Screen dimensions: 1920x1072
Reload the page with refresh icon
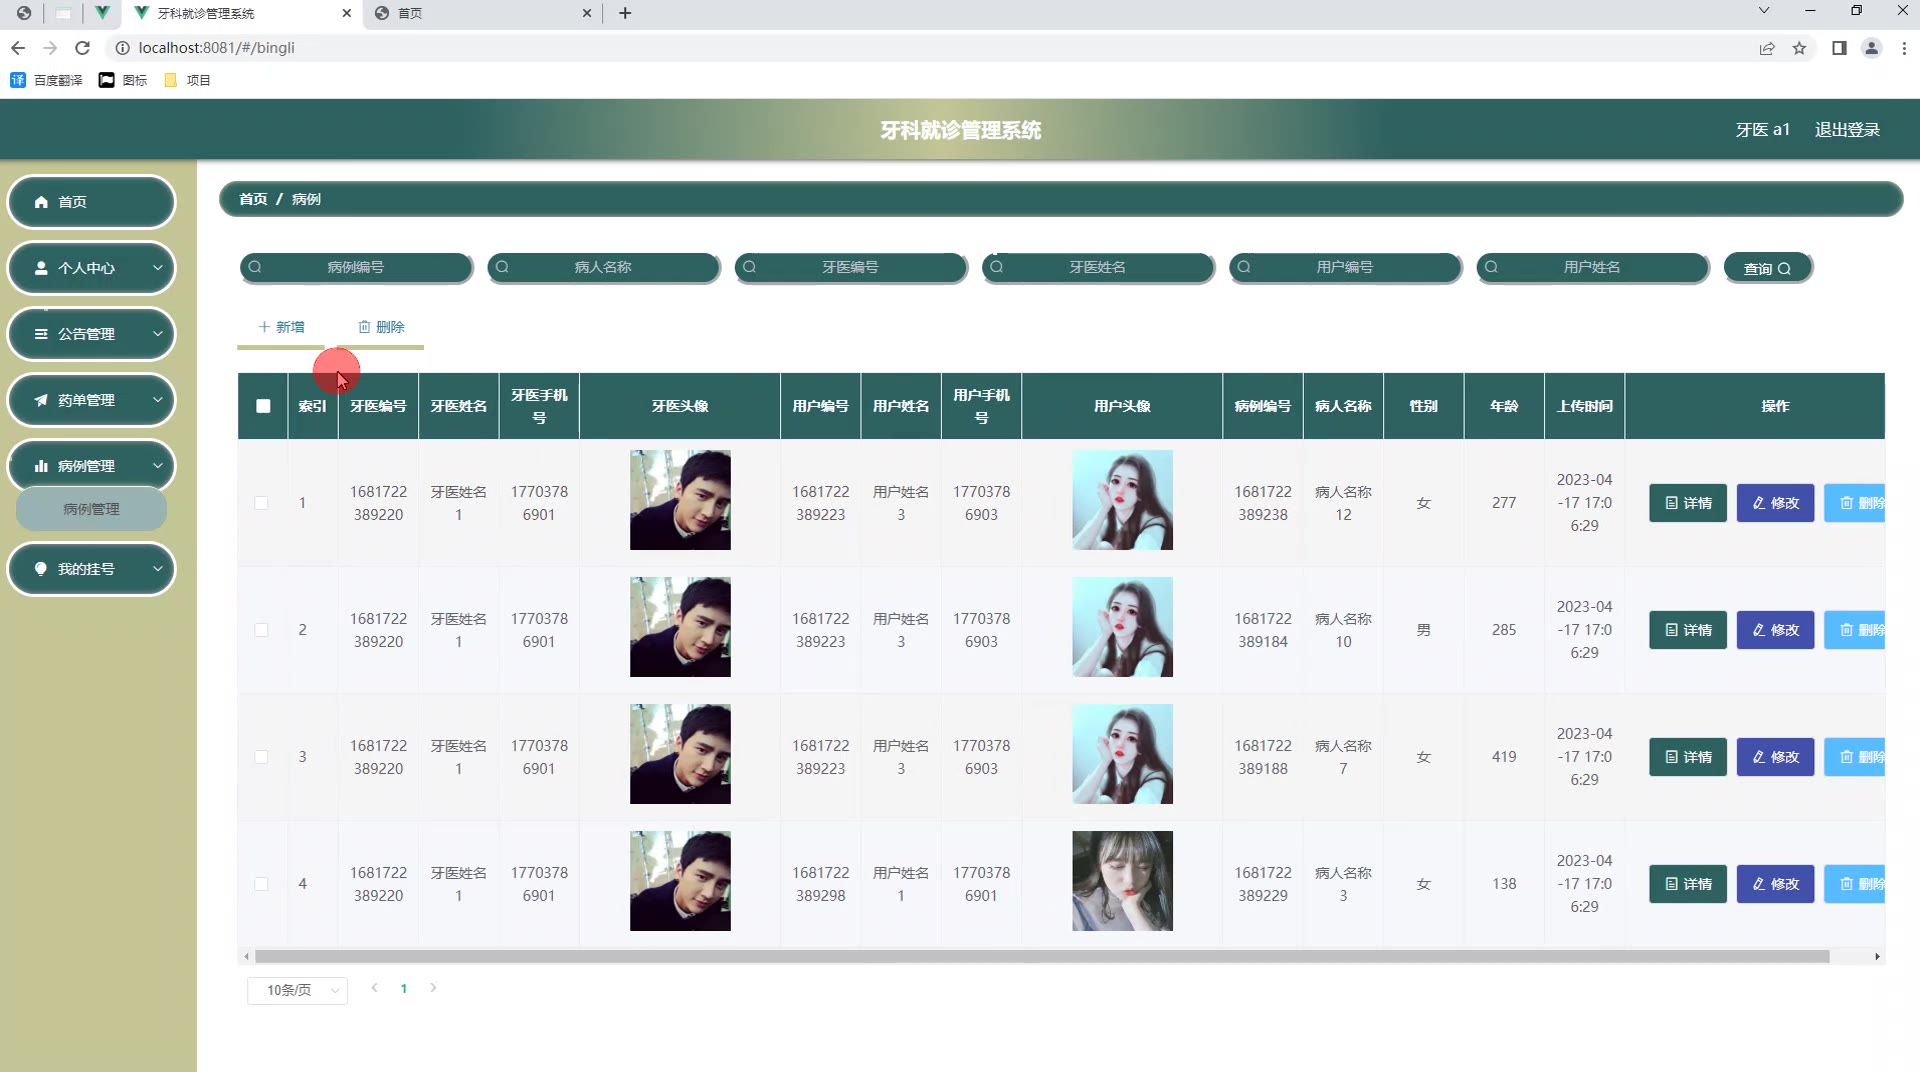click(83, 48)
